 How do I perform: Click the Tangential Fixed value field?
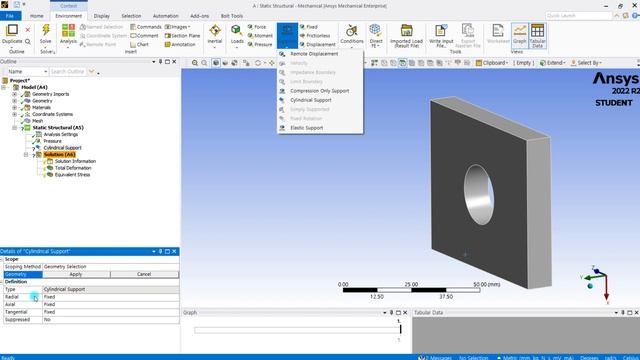[x=111, y=312]
